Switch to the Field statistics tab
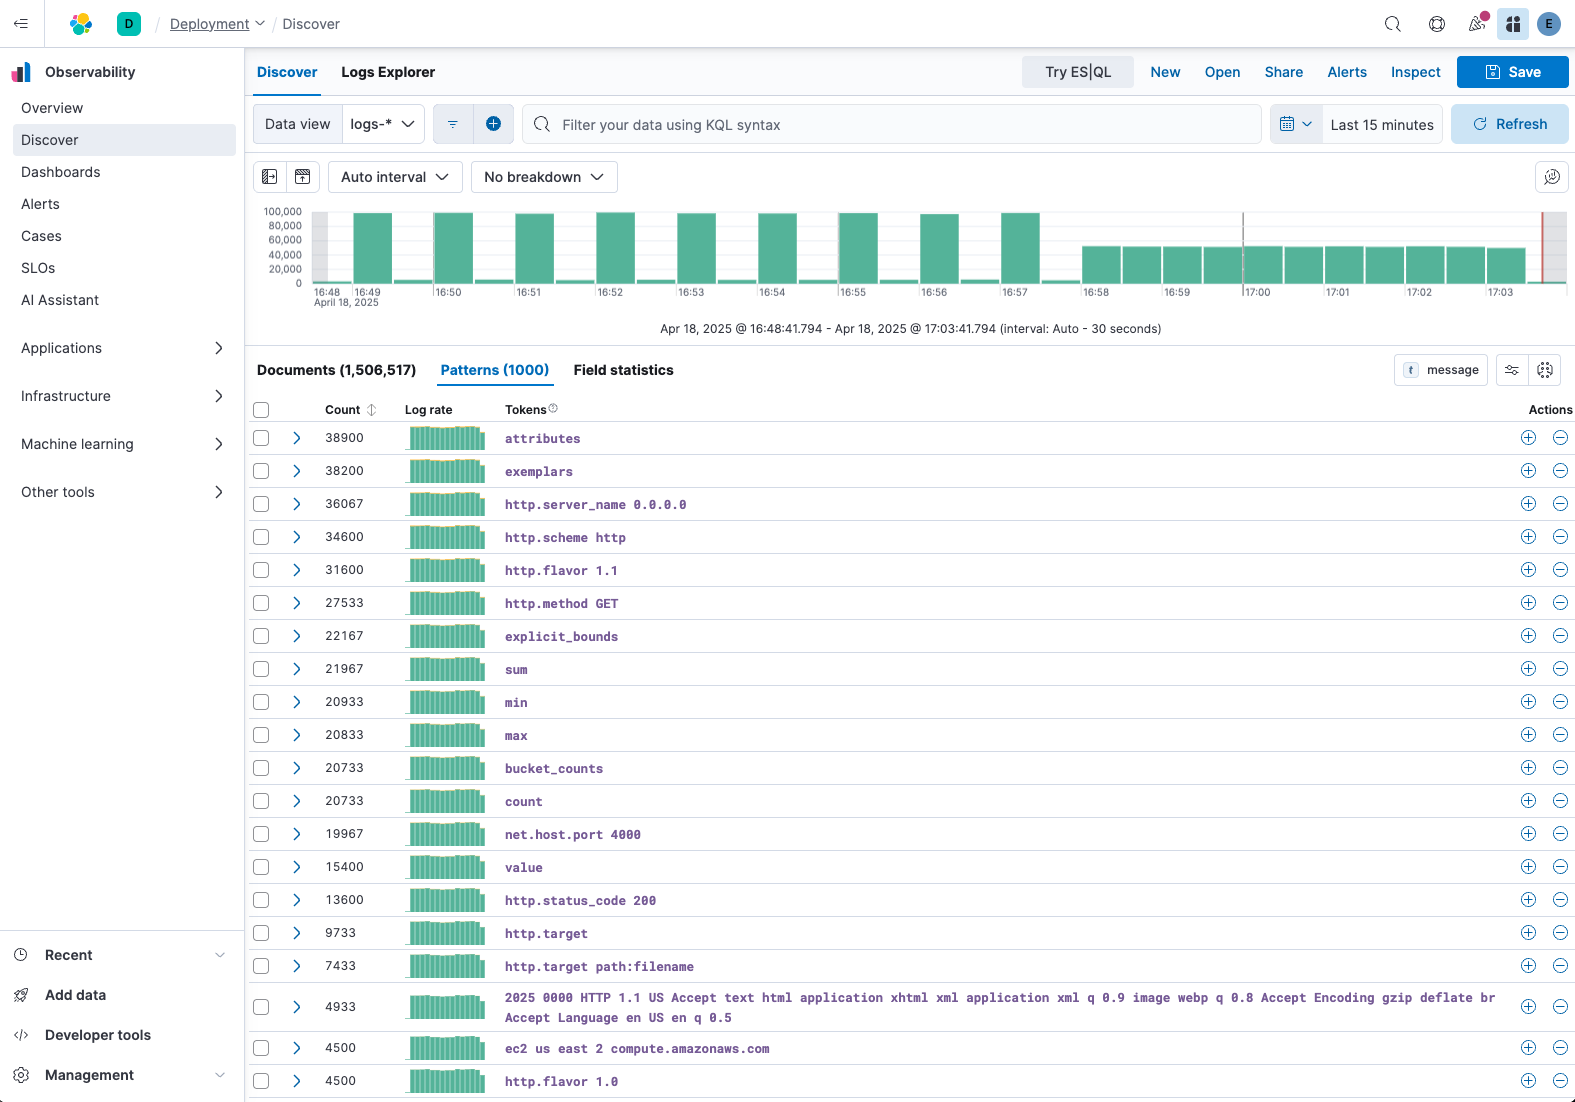Image resolution: width=1575 pixels, height=1102 pixels. tap(623, 370)
